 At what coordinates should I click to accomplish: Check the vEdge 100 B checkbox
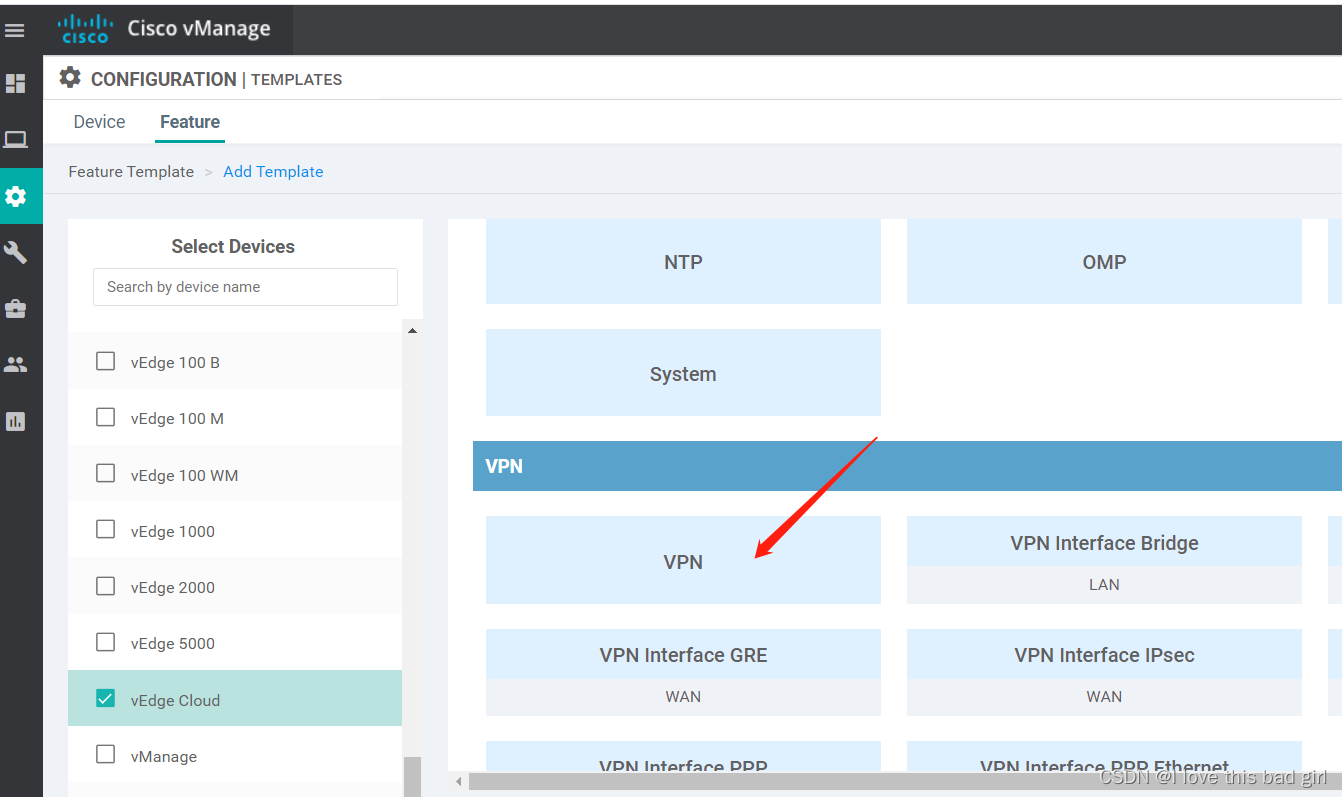[x=105, y=361]
